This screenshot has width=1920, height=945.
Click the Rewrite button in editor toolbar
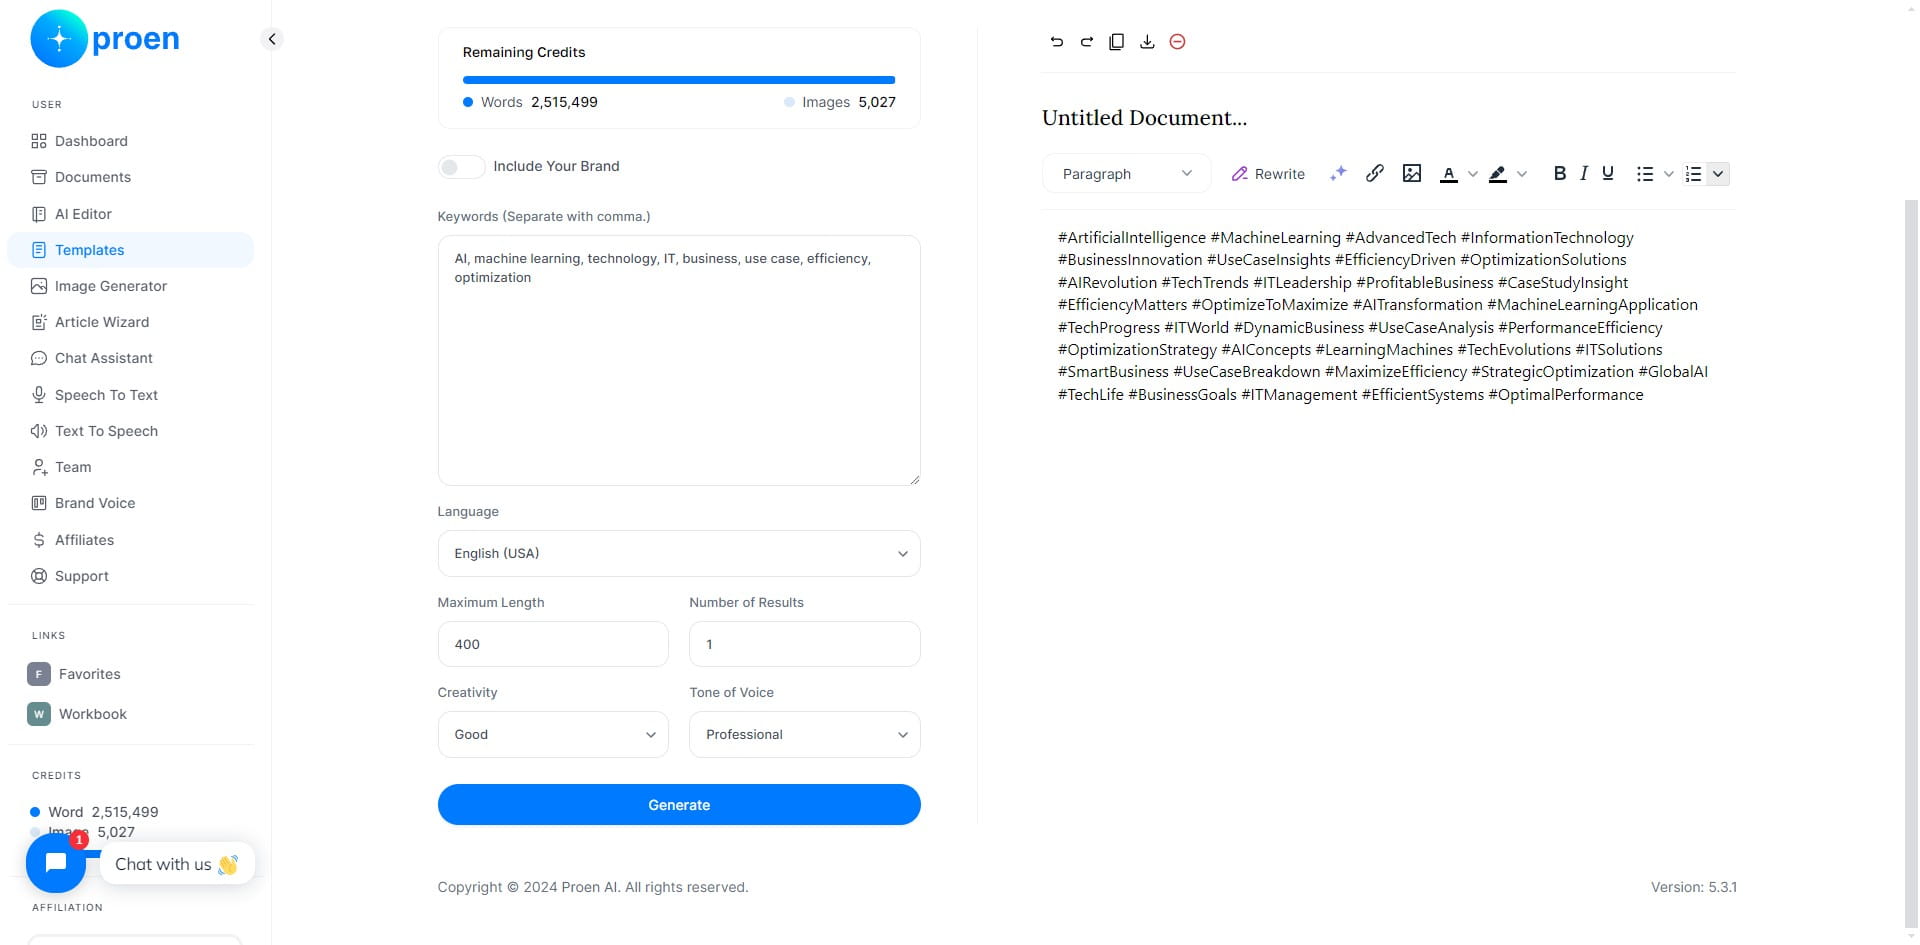pyautogui.click(x=1268, y=174)
